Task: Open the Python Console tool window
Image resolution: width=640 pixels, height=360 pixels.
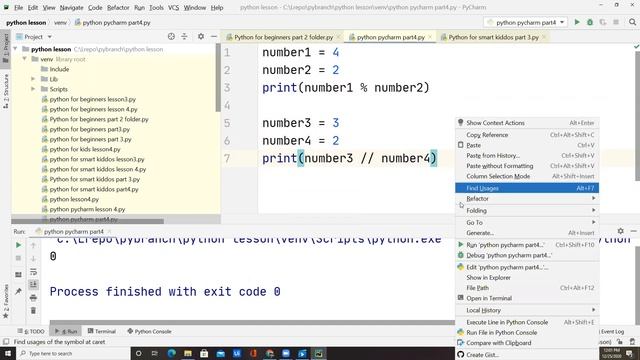Action: click(149, 331)
